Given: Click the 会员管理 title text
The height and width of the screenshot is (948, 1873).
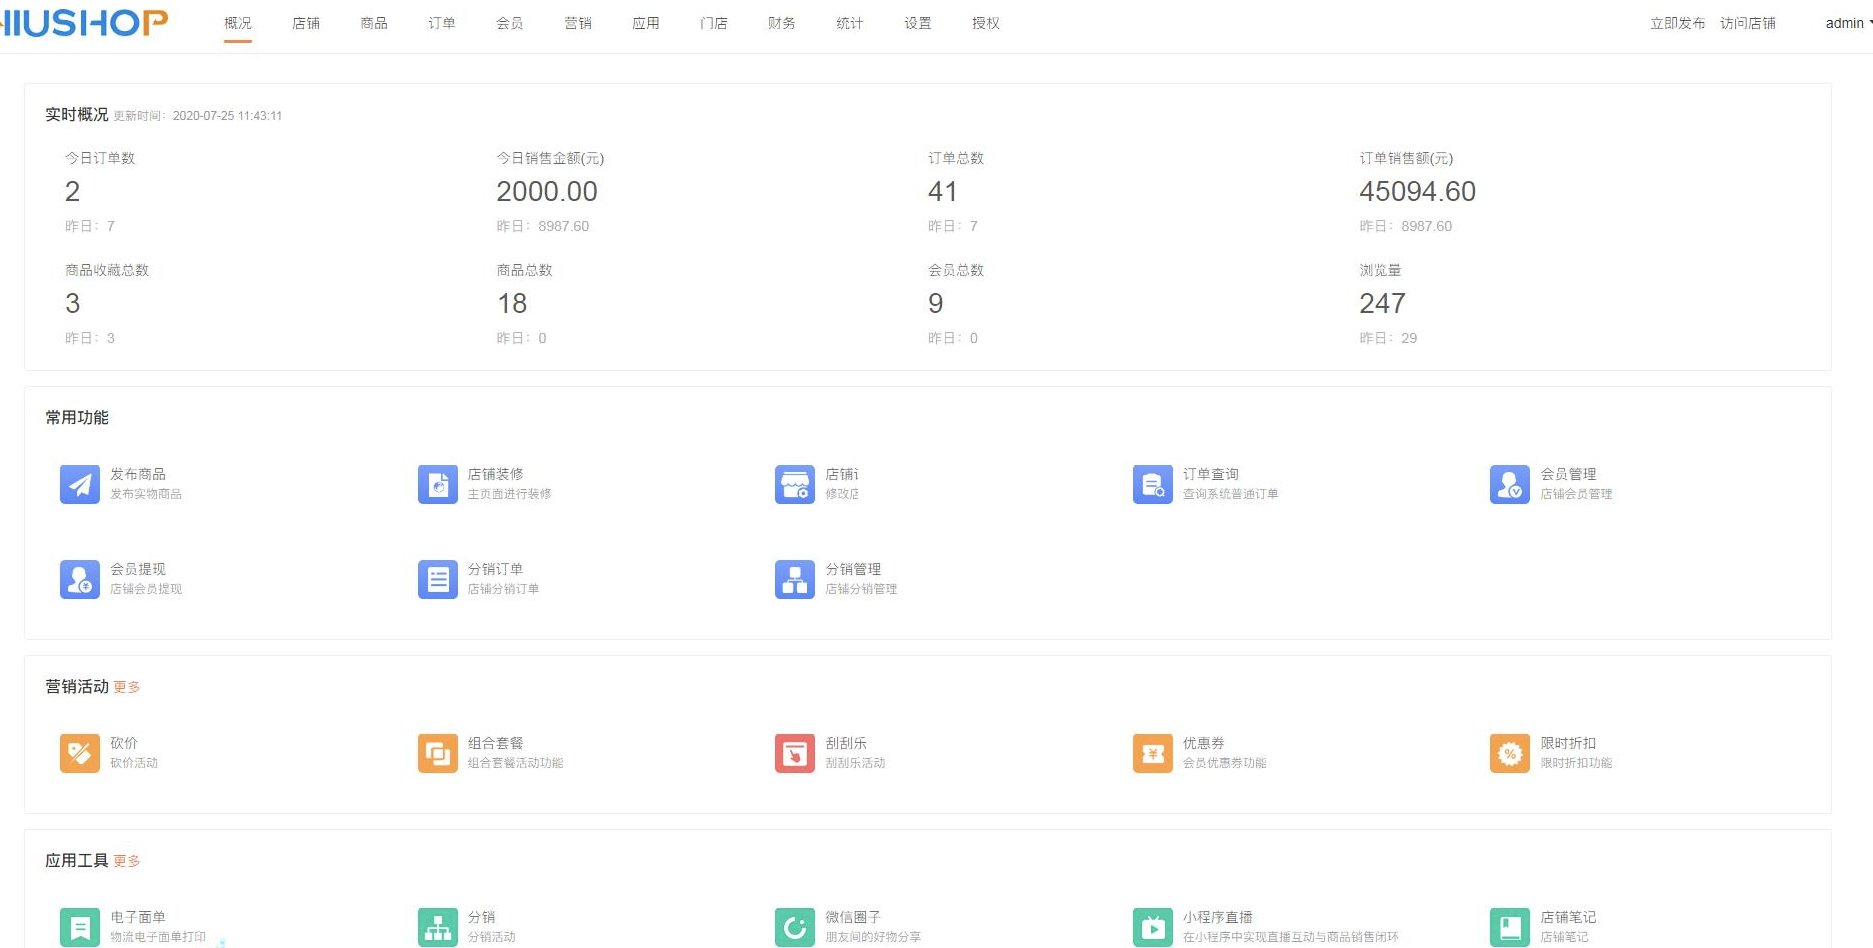Looking at the screenshot, I should pos(1568,474).
